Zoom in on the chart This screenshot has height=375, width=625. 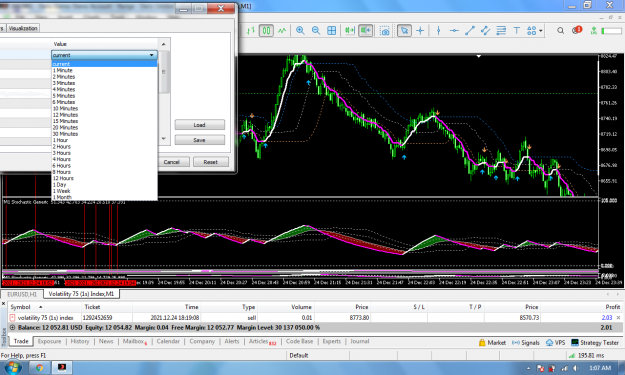[300, 31]
